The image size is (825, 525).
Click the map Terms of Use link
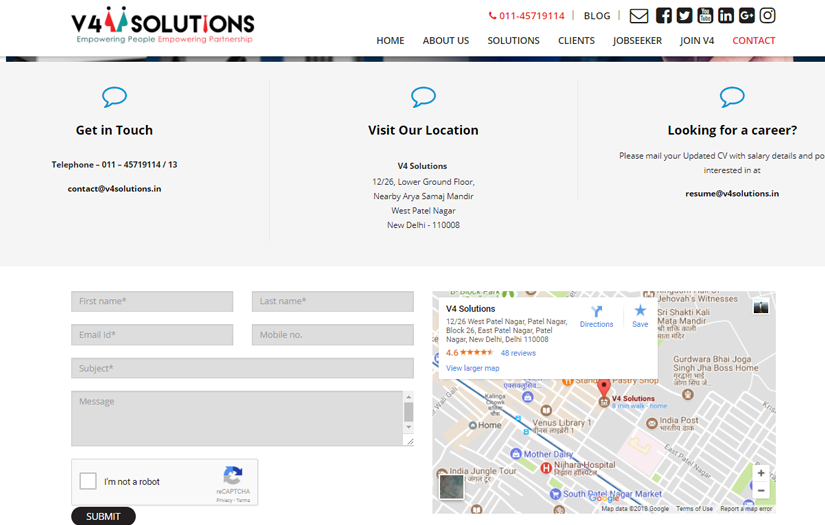pos(694,509)
